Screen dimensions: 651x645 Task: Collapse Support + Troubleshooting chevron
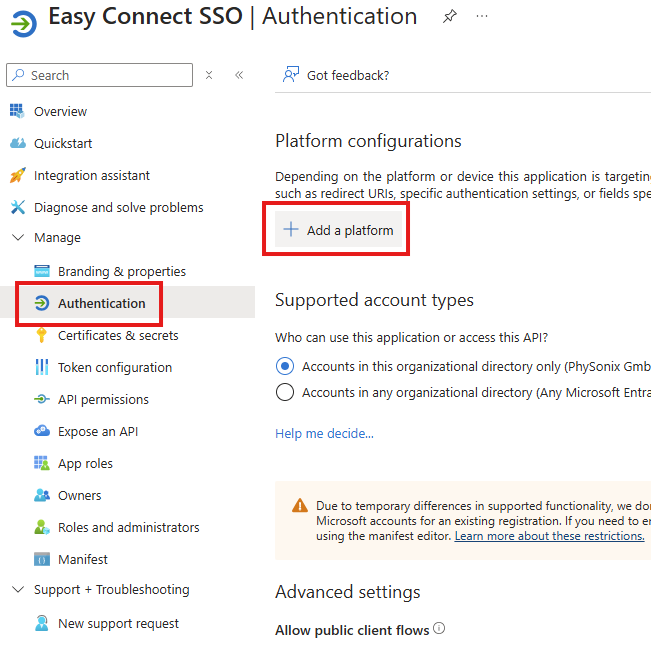click(18, 589)
